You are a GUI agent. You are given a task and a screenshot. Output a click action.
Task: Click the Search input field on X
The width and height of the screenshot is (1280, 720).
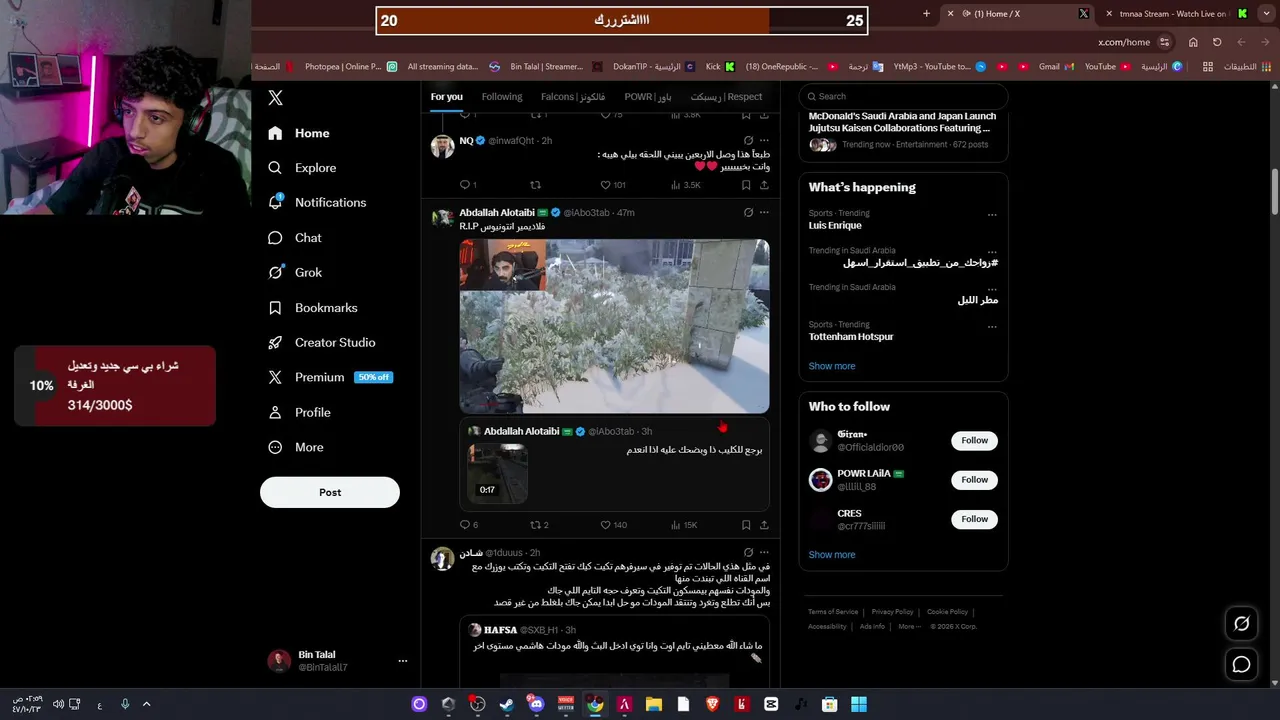tap(904, 96)
